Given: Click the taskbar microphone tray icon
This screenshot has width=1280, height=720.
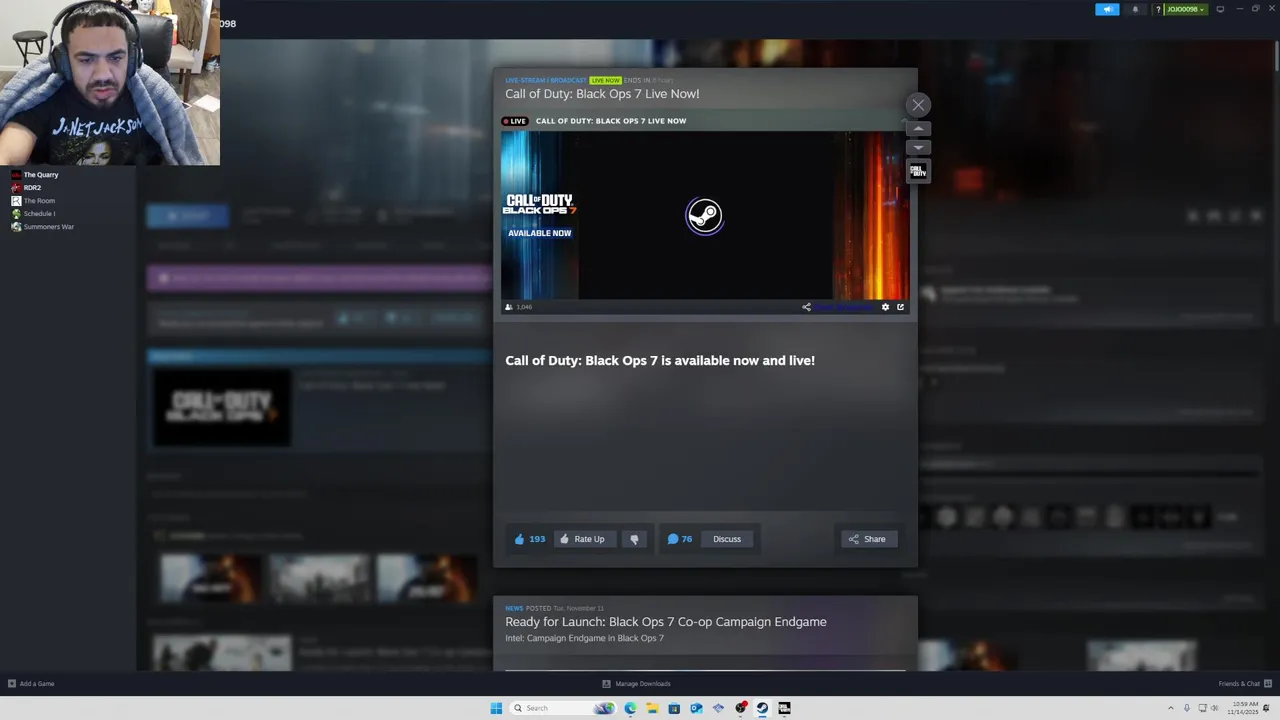Looking at the screenshot, I should [1187, 708].
